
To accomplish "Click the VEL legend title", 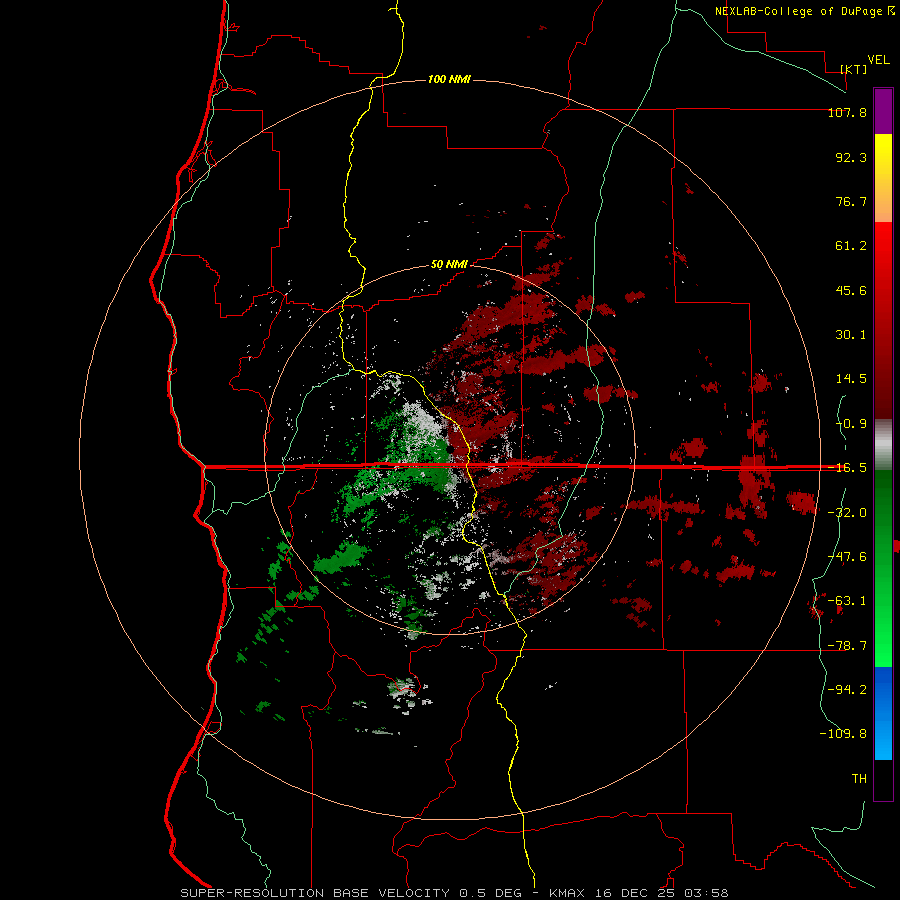I will coord(878,60).
